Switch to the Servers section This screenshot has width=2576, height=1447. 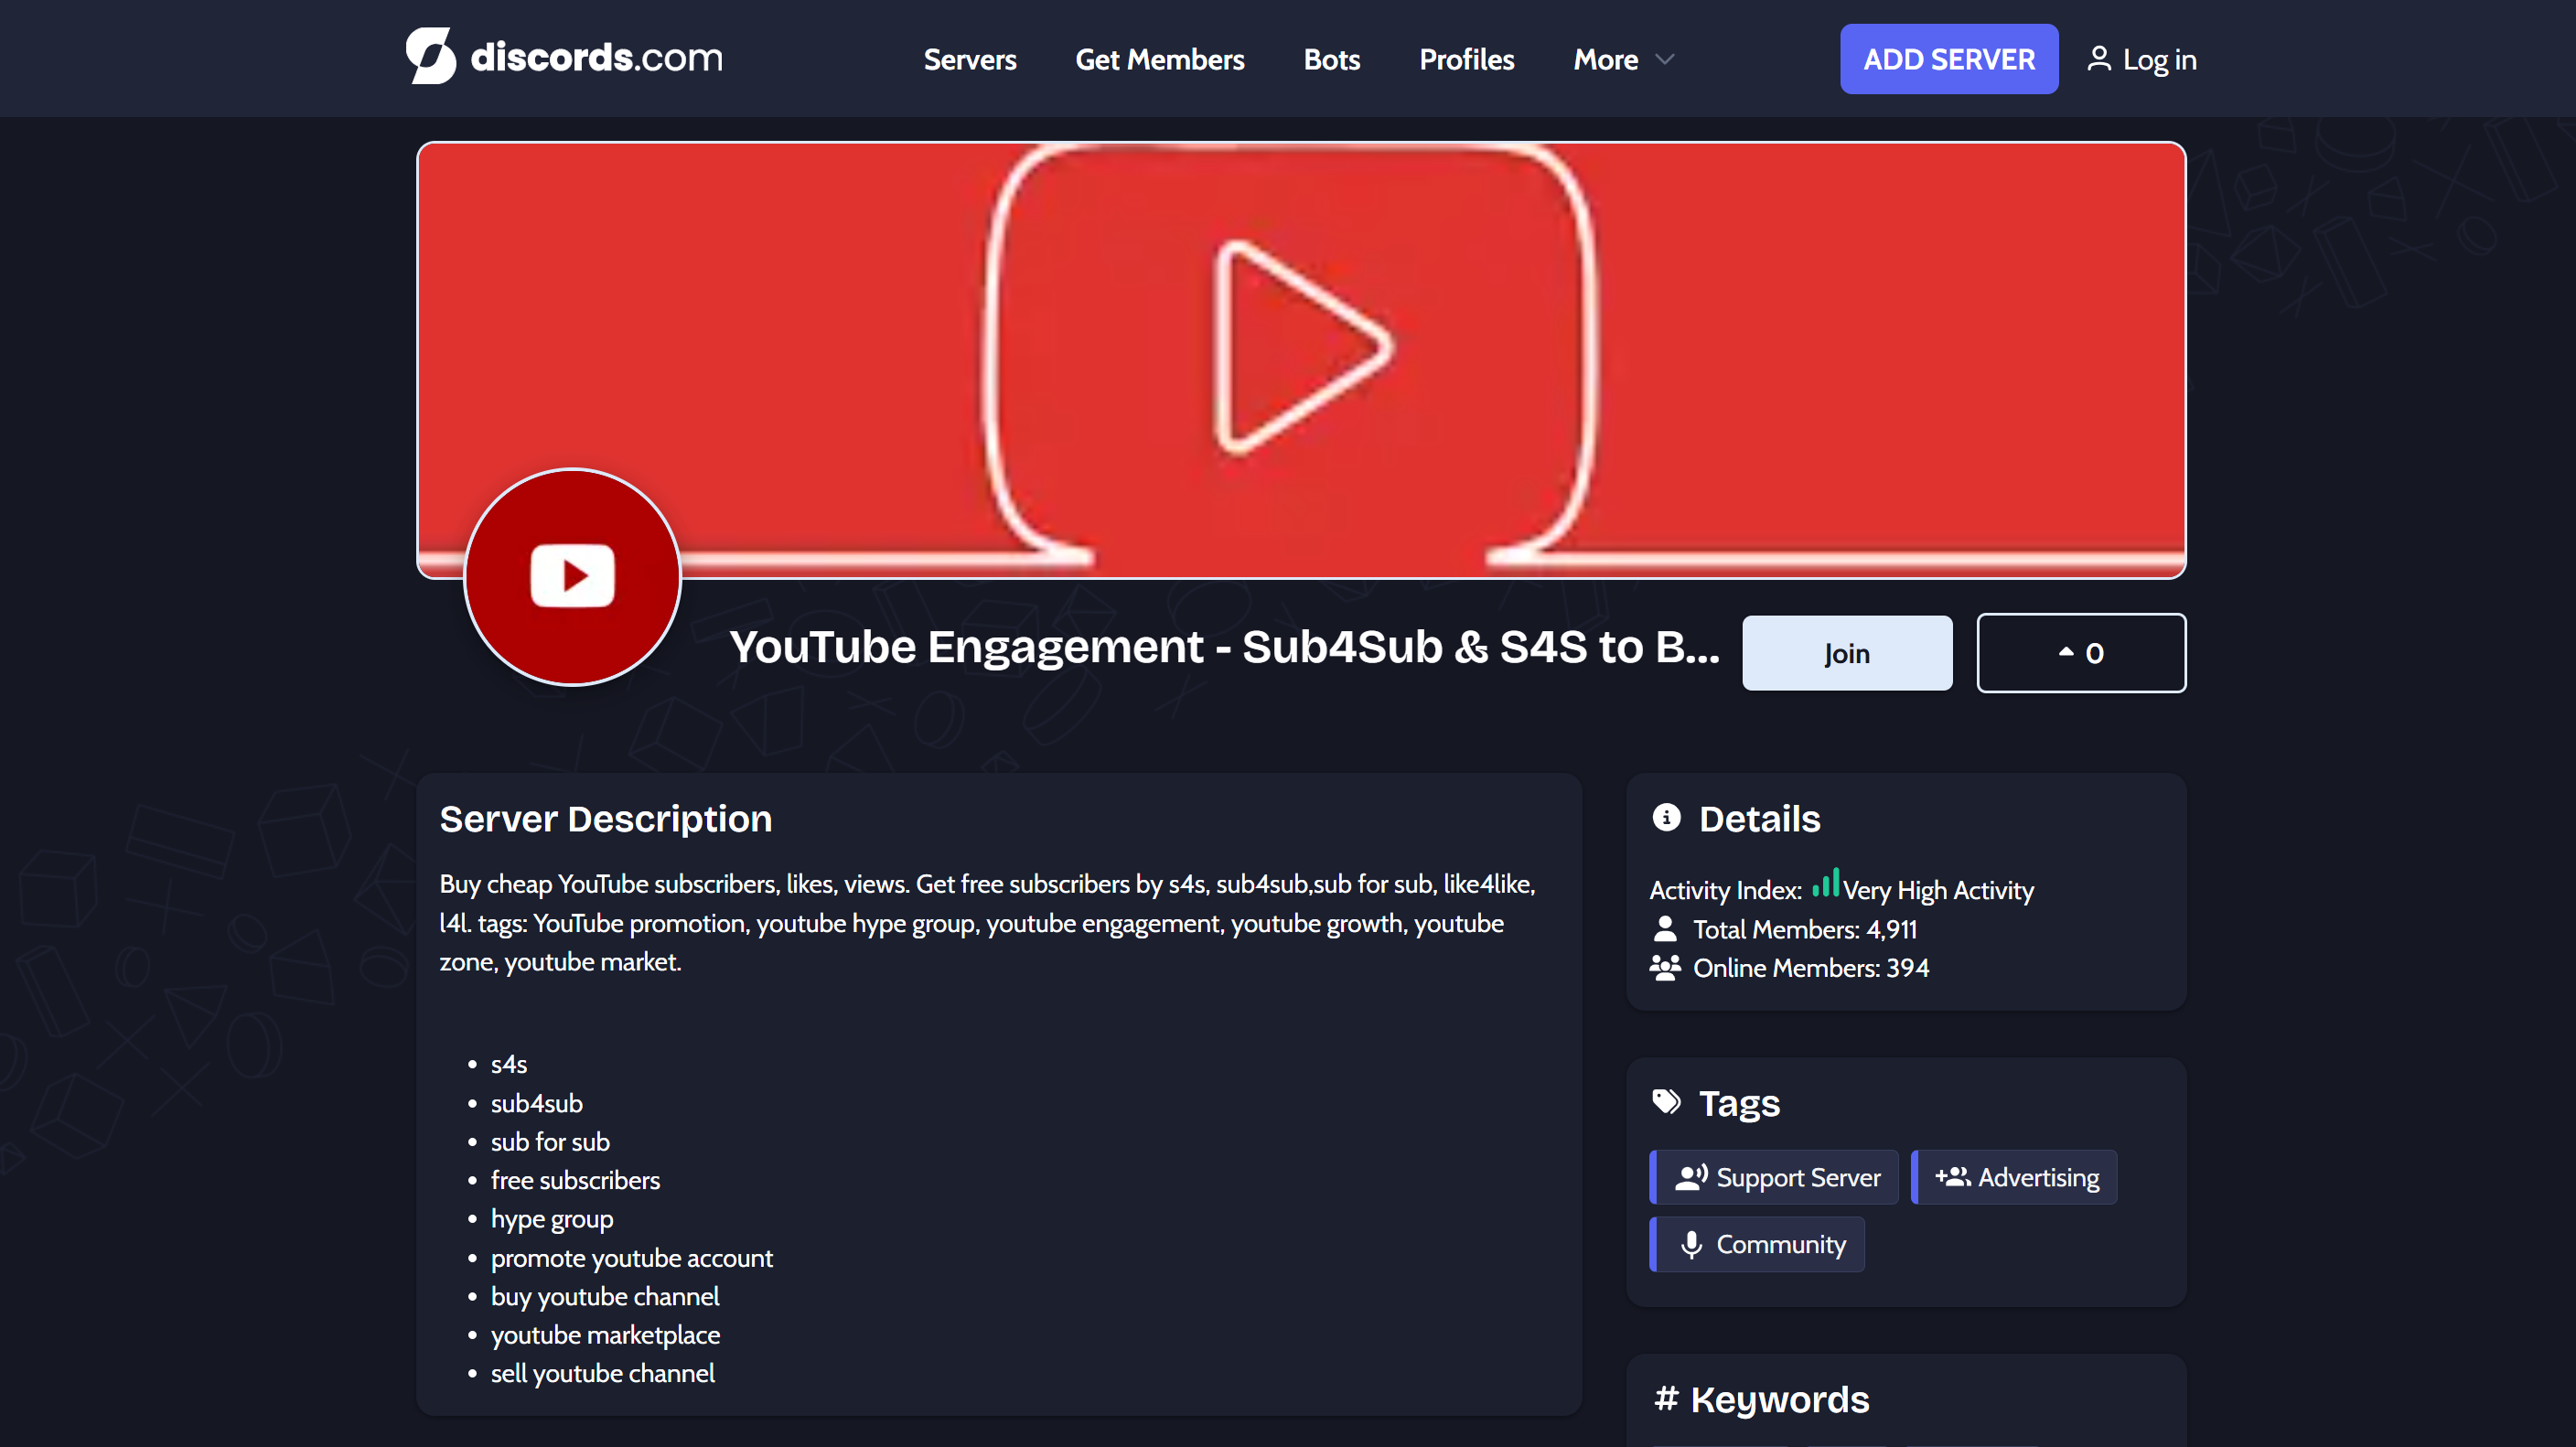[970, 59]
